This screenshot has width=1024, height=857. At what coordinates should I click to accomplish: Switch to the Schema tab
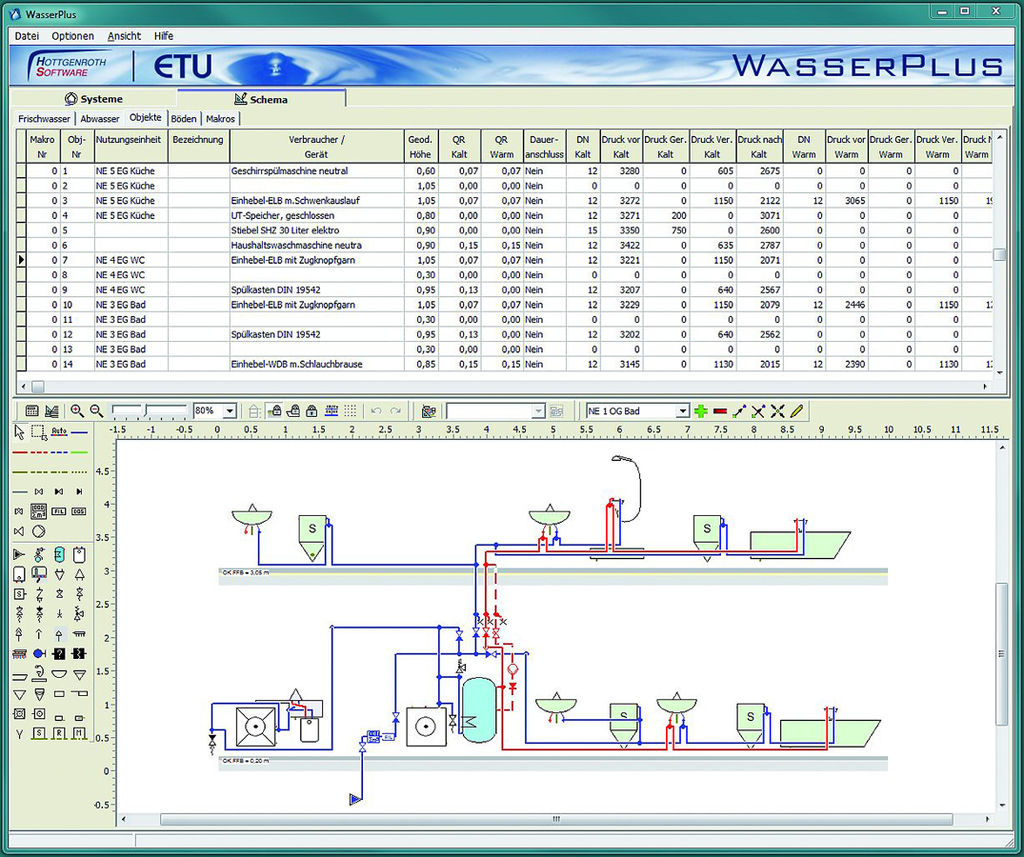coord(261,99)
